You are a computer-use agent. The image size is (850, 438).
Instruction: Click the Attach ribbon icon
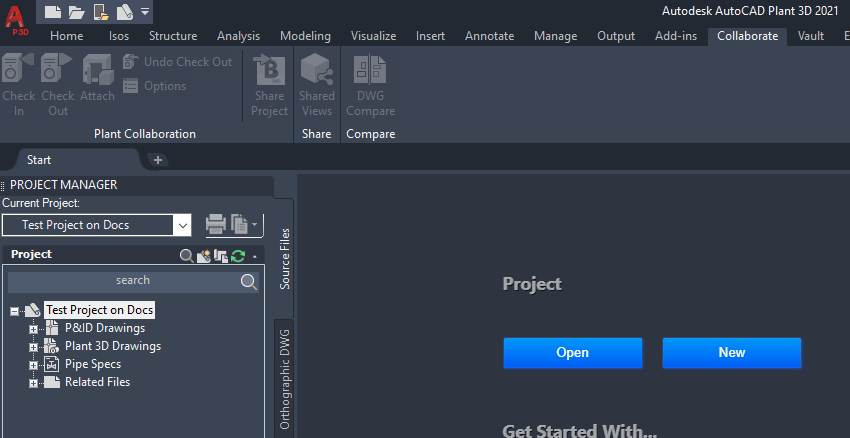97,69
